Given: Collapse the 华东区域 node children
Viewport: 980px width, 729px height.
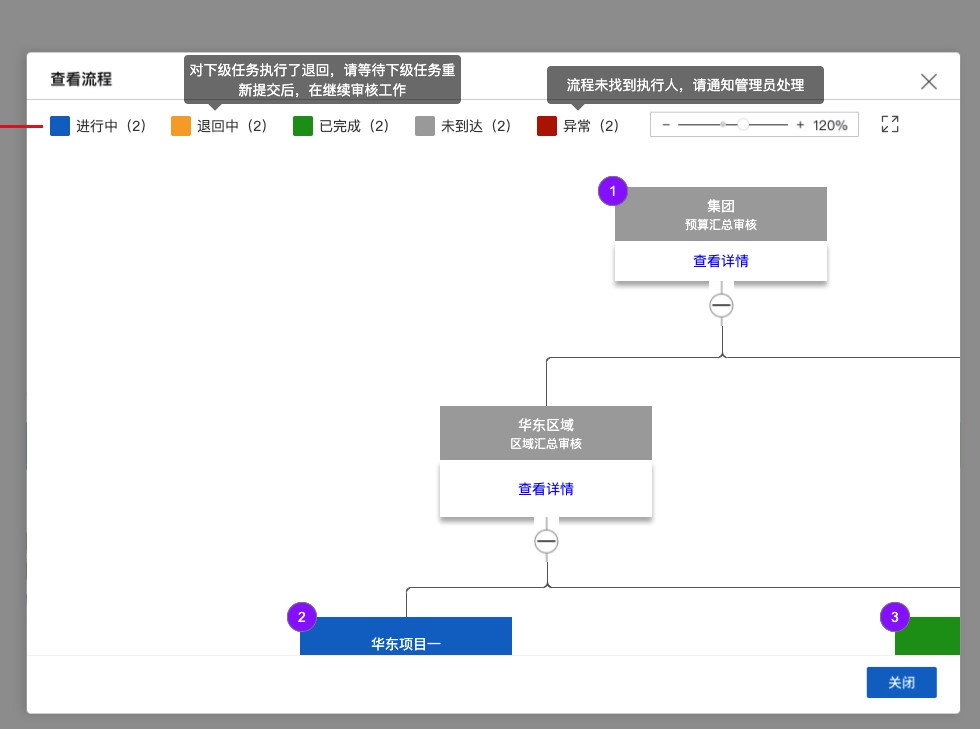Looking at the screenshot, I should click(x=546, y=541).
